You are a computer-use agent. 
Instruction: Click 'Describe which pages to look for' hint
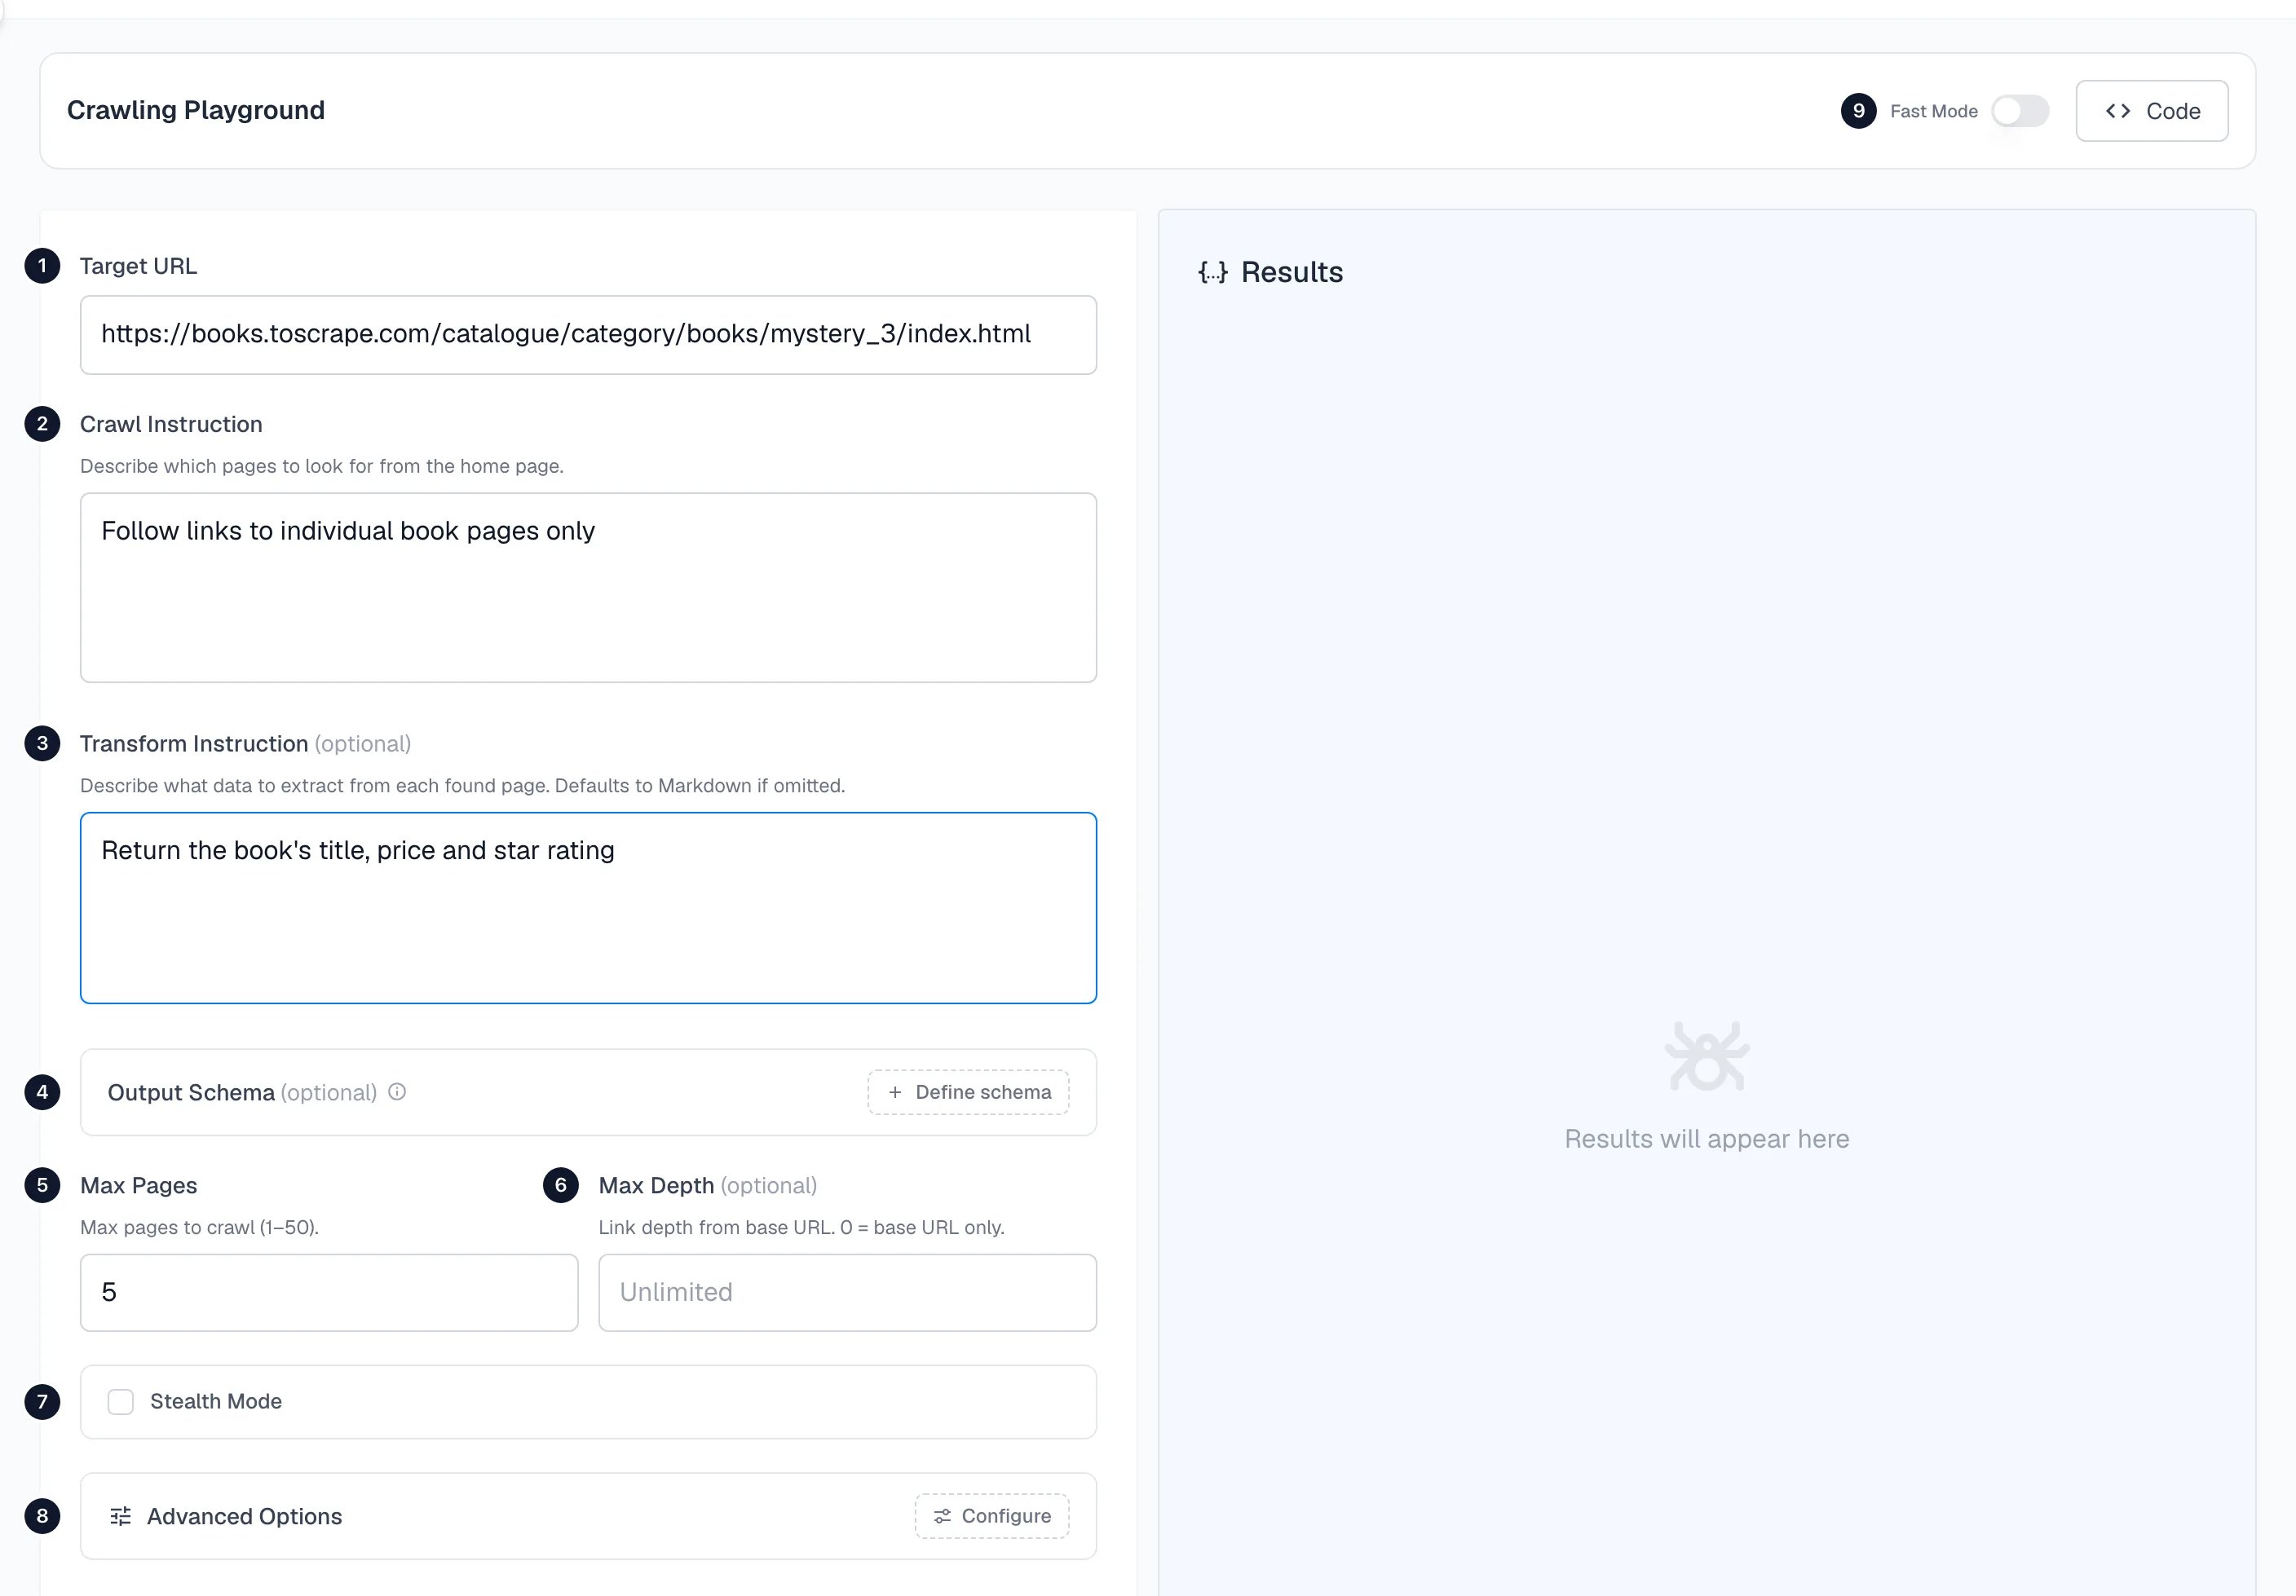coord(321,466)
